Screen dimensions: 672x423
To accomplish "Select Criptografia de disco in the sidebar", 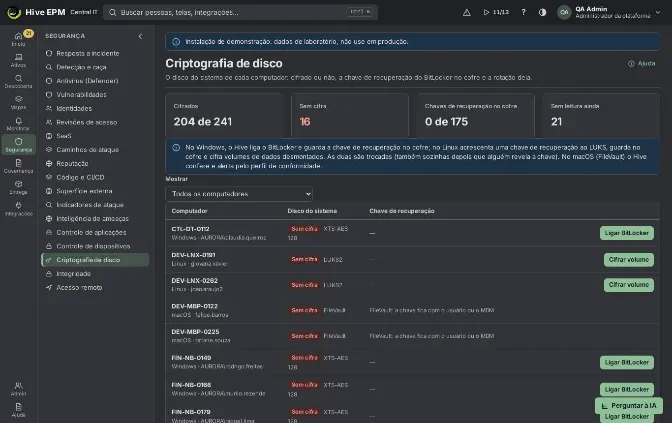I will (x=95, y=260).
